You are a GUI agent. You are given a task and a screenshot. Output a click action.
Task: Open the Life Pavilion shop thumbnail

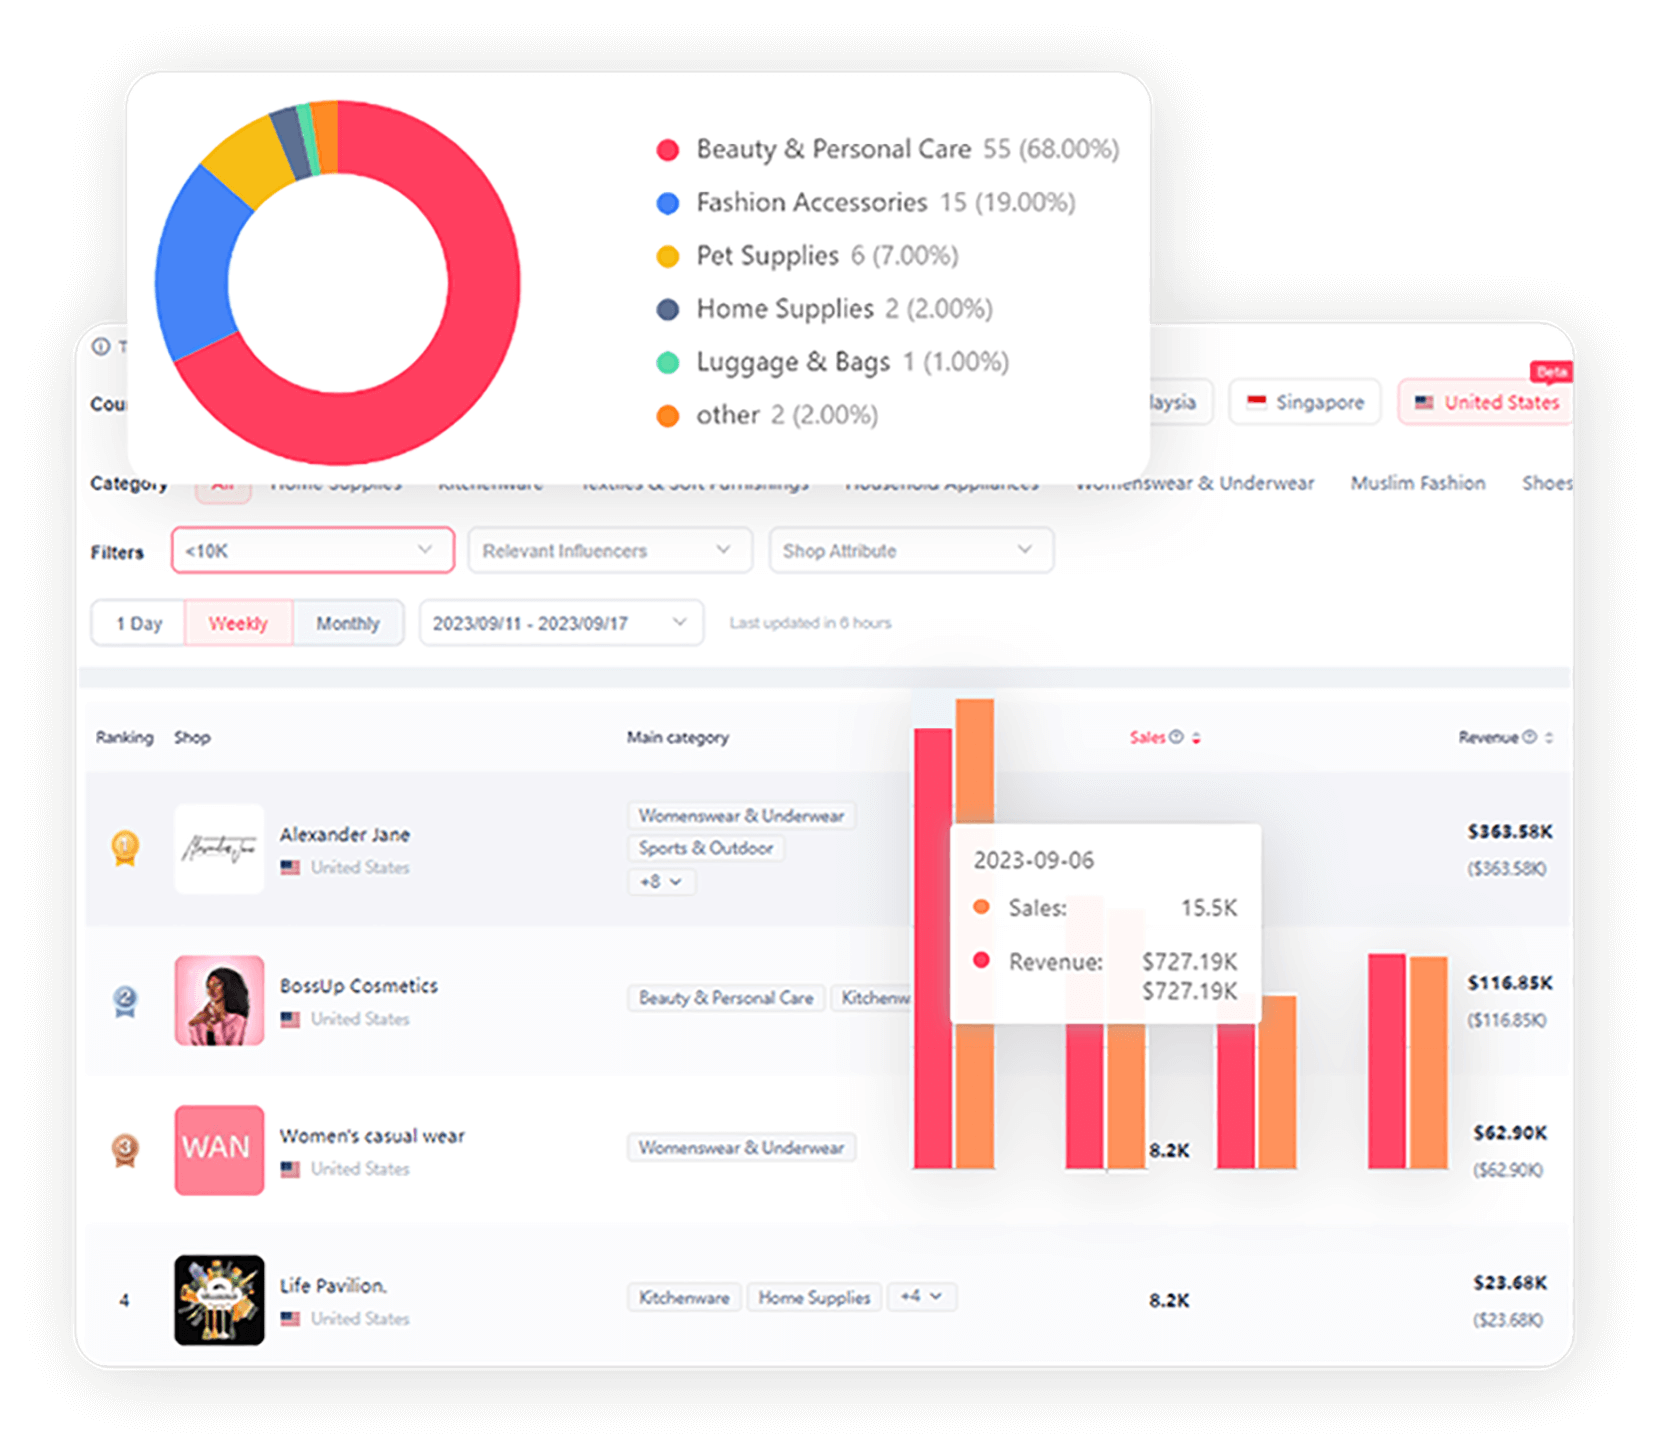click(x=219, y=1300)
